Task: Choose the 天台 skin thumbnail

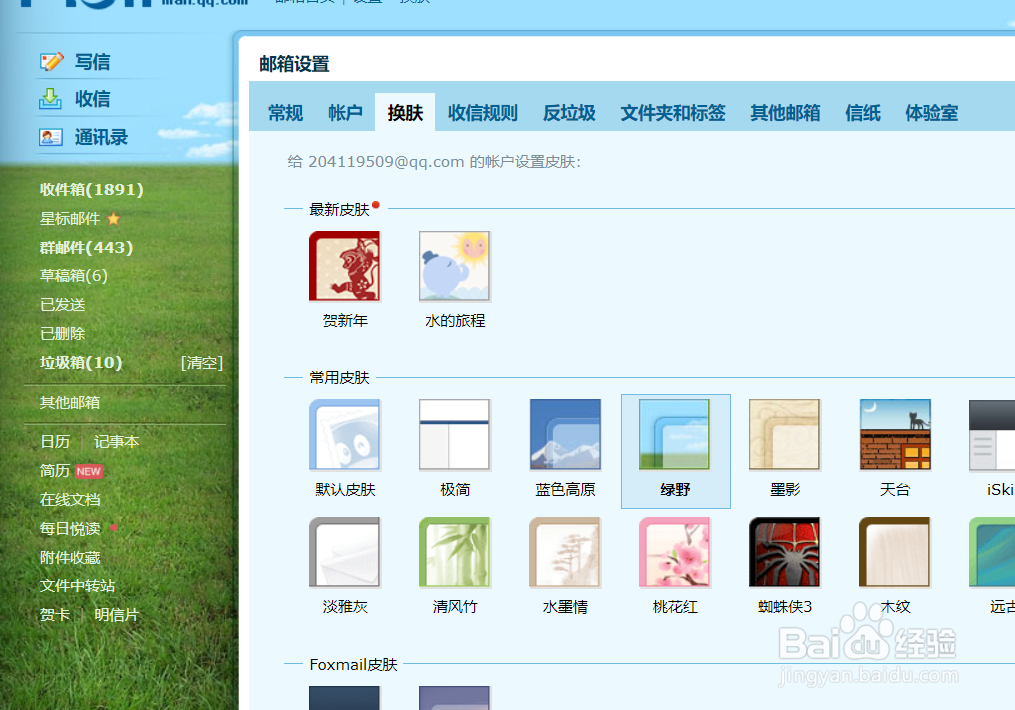Action: click(x=895, y=434)
